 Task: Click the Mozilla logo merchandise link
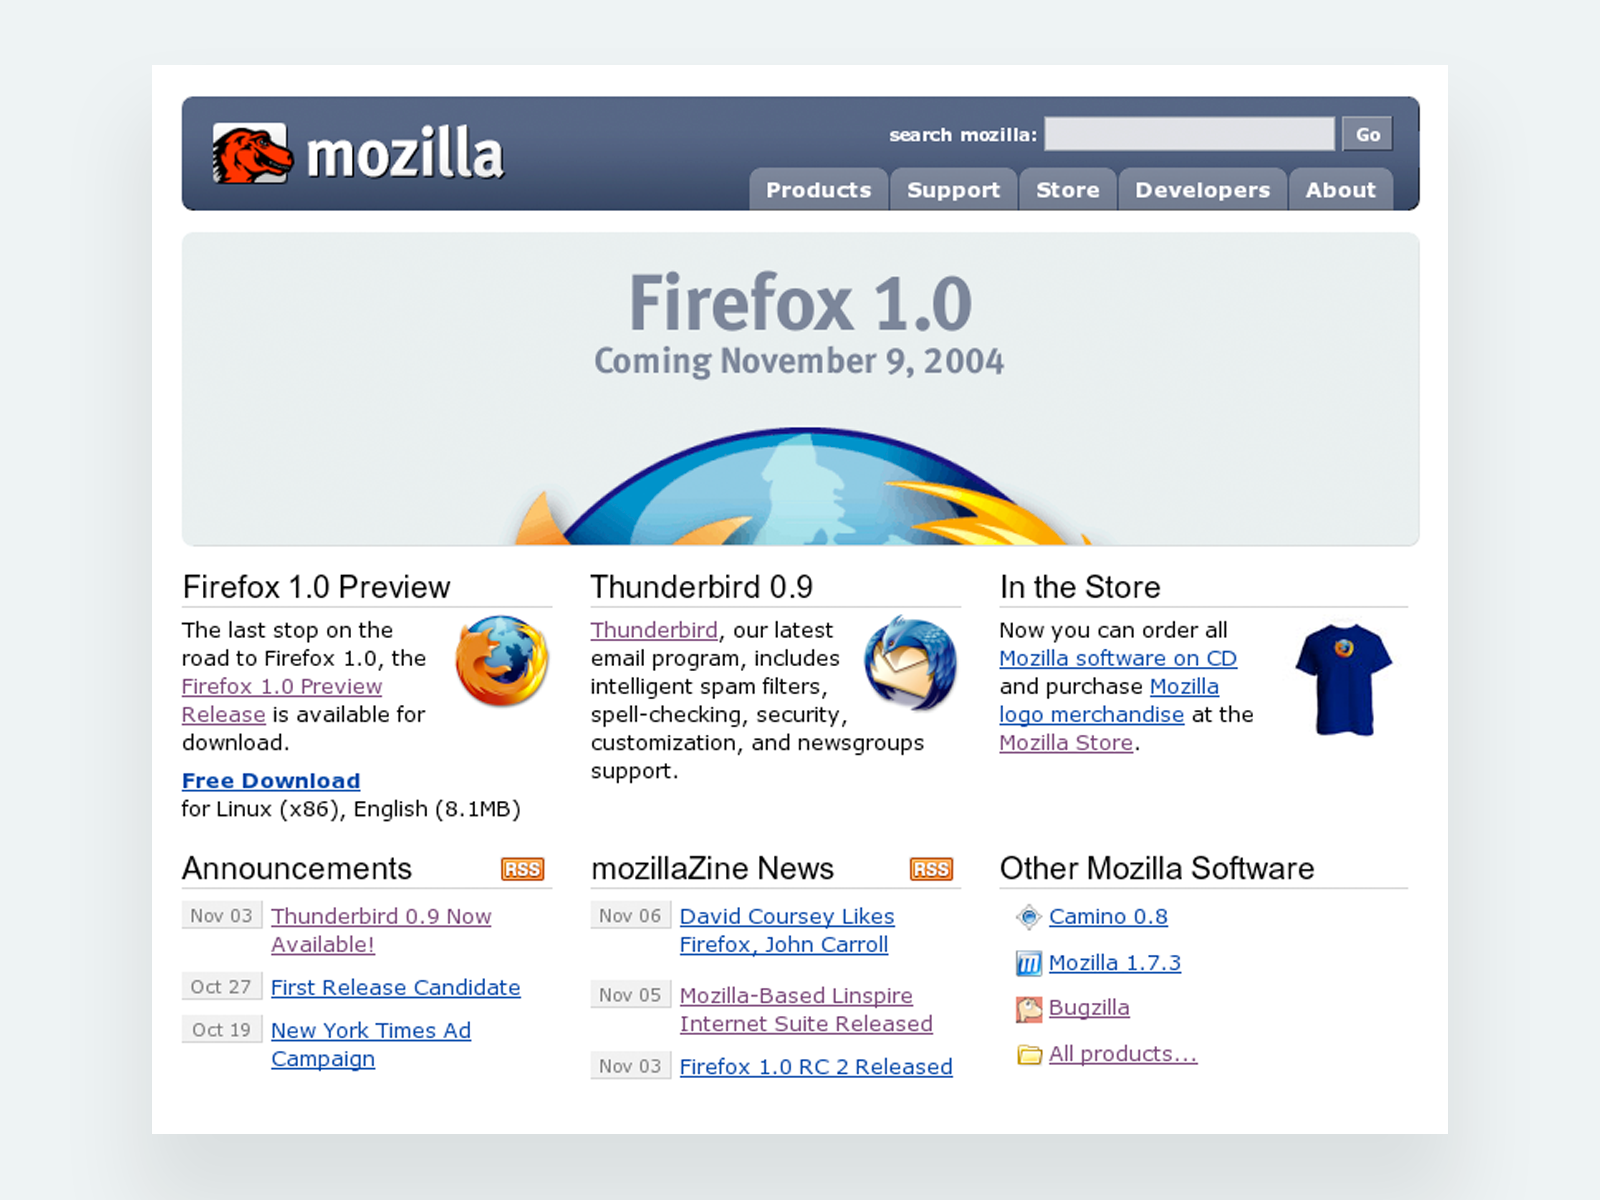[1109, 700]
